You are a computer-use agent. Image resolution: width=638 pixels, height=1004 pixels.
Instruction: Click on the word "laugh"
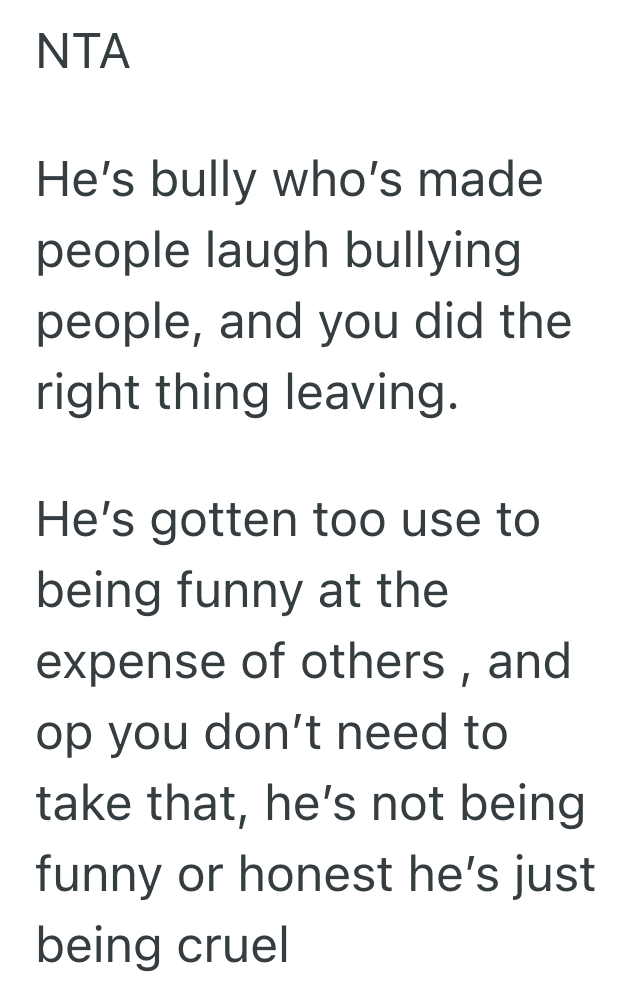point(268,253)
